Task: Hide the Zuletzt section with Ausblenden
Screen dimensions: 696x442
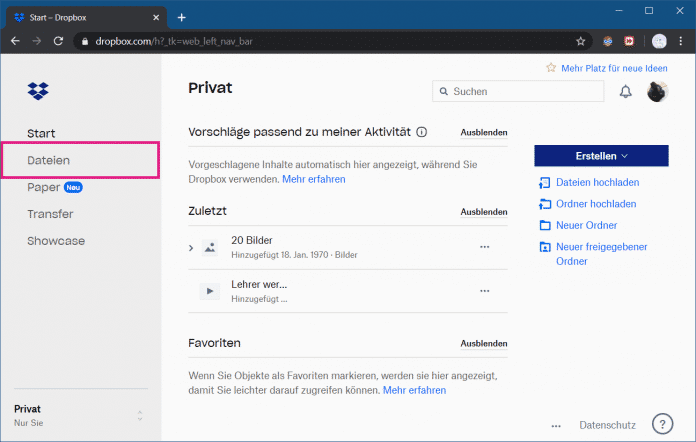Action: (x=483, y=212)
